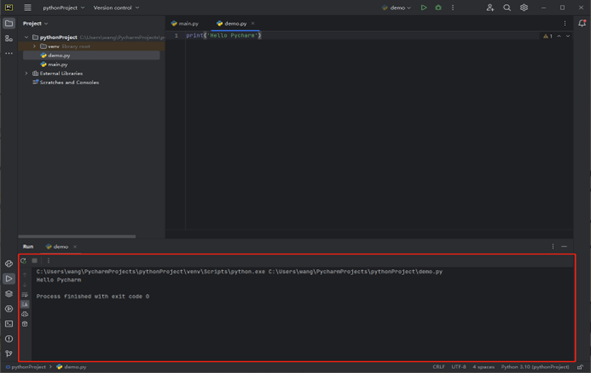
Task: Click the print console output icon
Action: 25,314
